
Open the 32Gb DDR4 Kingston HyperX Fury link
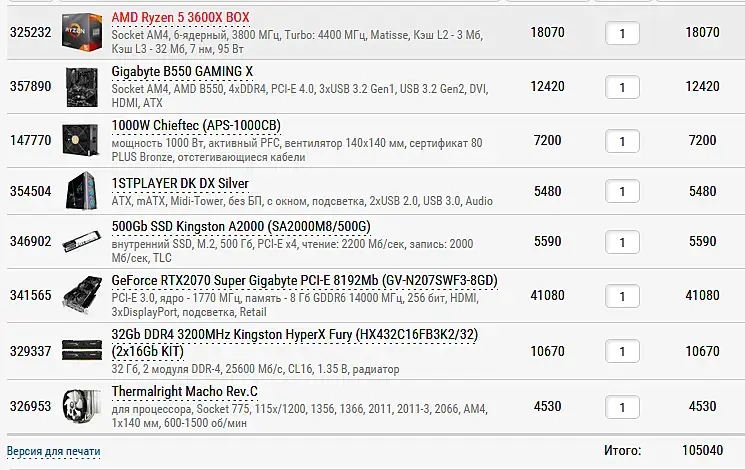pyautogui.click(x=295, y=343)
